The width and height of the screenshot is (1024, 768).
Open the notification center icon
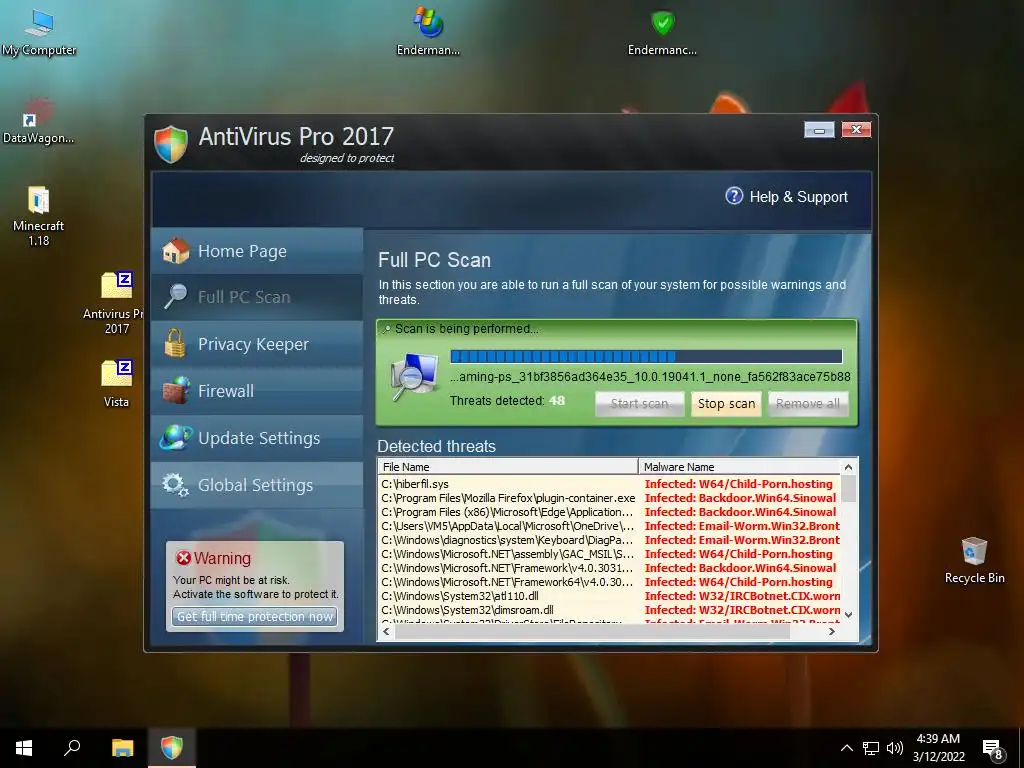(993, 749)
